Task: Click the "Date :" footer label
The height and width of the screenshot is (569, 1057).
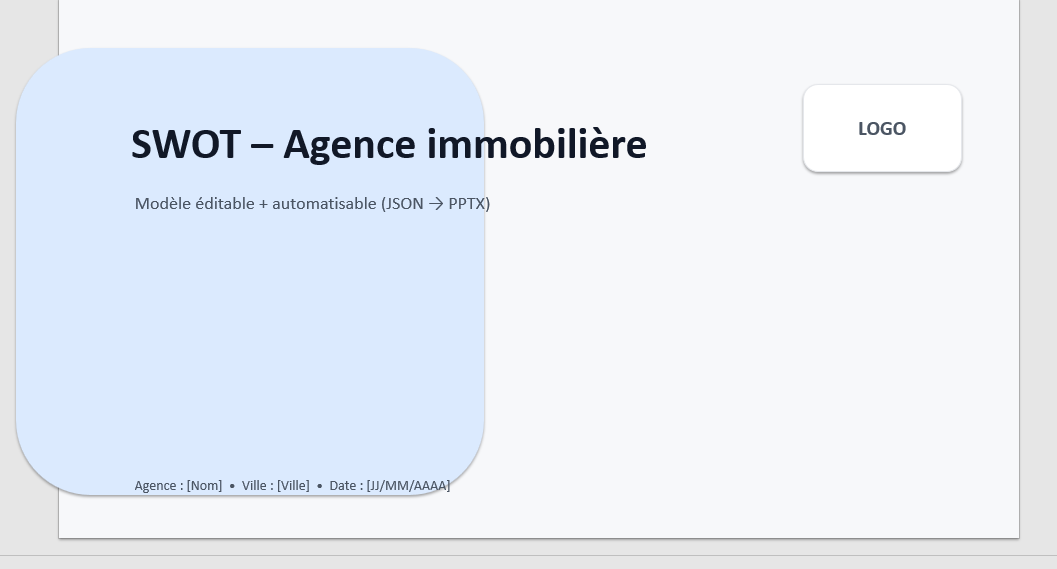Action: pyautogui.click(x=346, y=486)
